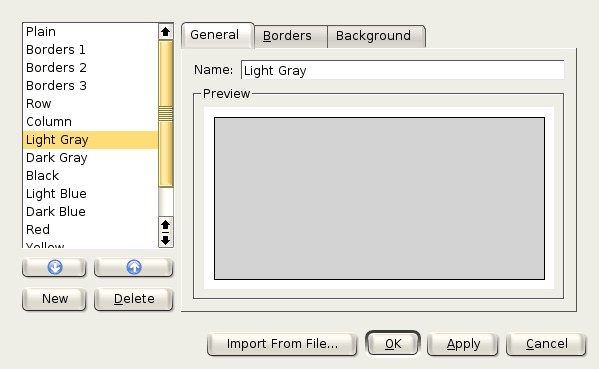Click the lower scrollbar up arrow
599x369 pixels.
click(x=165, y=225)
